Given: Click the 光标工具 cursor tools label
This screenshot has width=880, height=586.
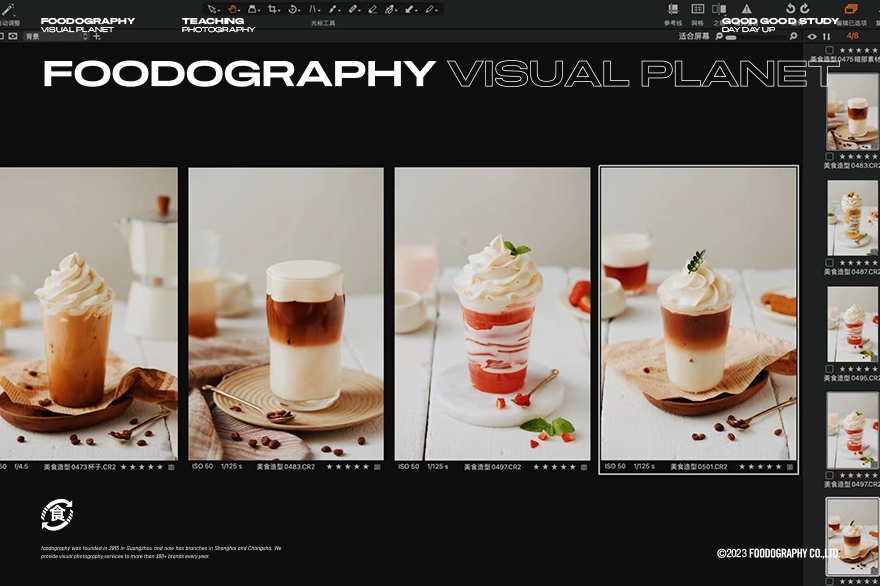Looking at the screenshot, I should [323, 23].
